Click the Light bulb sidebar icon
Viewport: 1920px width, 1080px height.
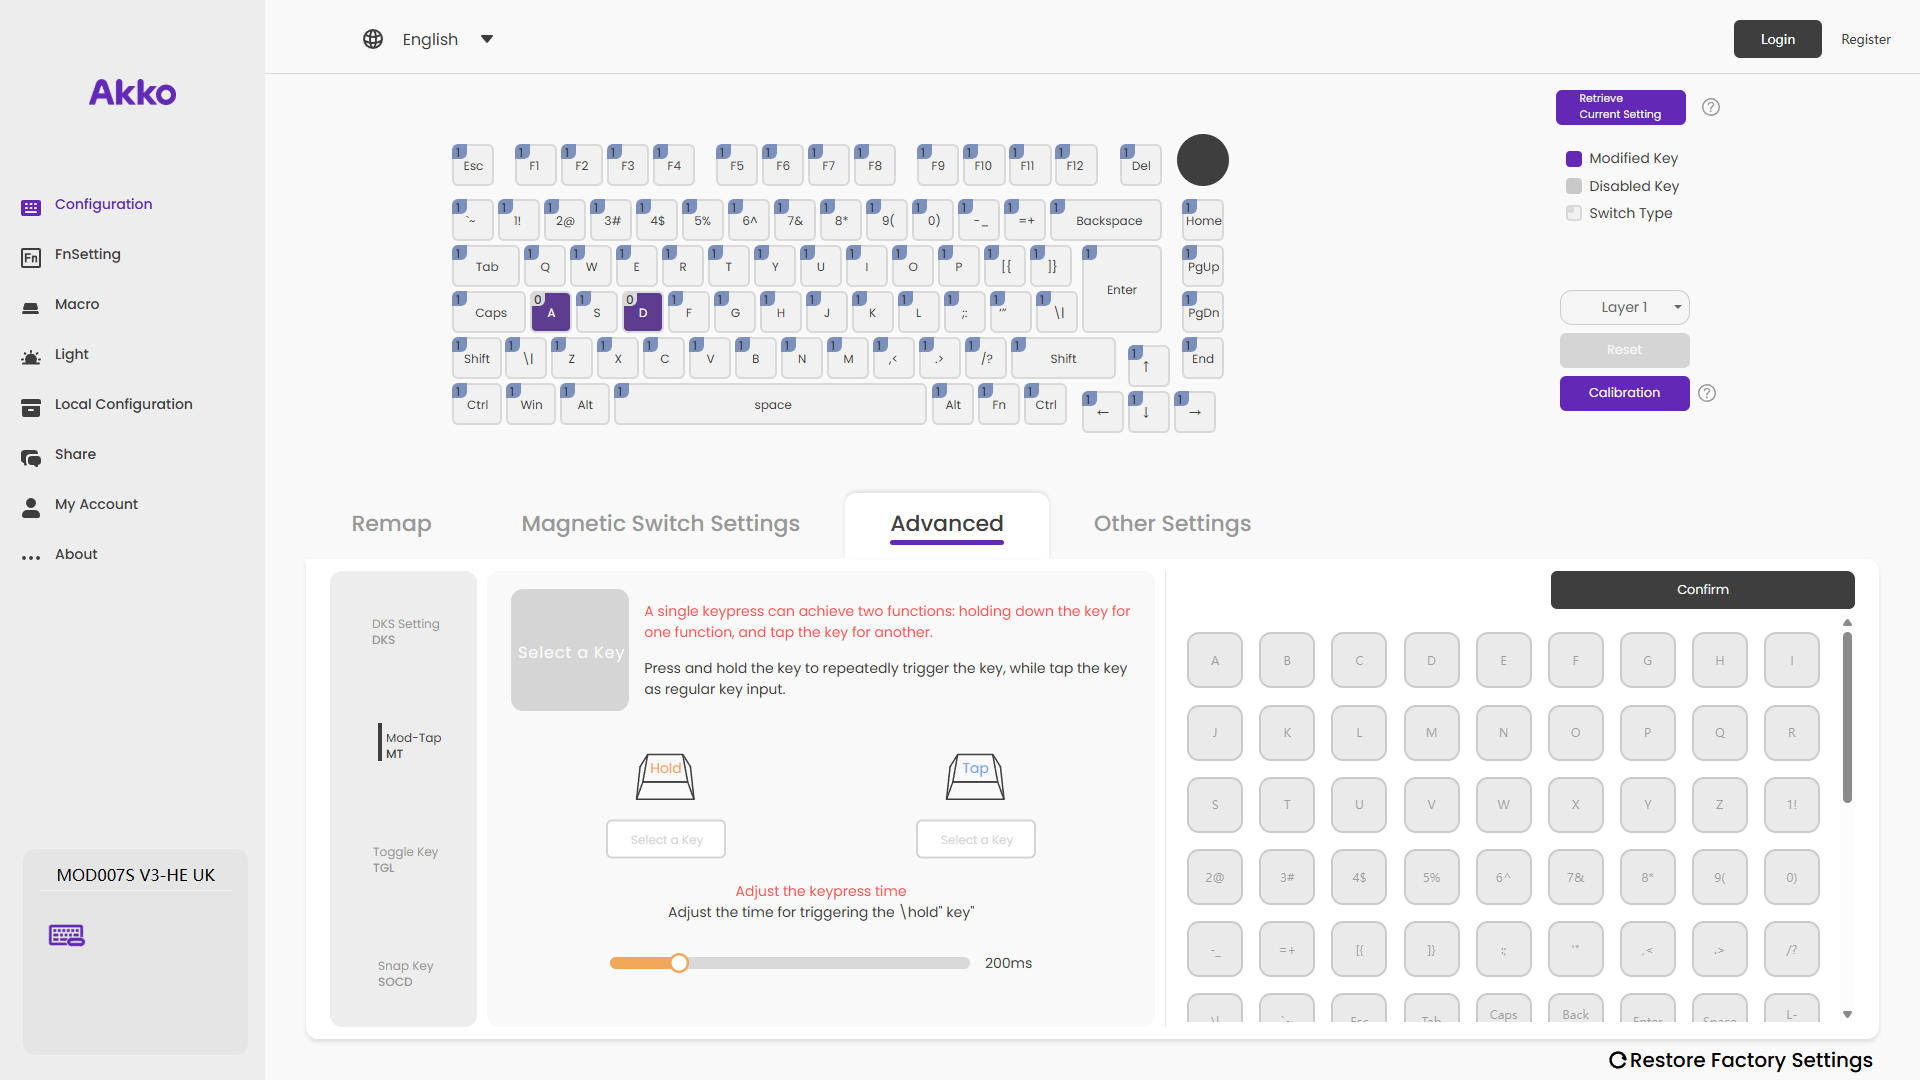[x=31, y=357]
